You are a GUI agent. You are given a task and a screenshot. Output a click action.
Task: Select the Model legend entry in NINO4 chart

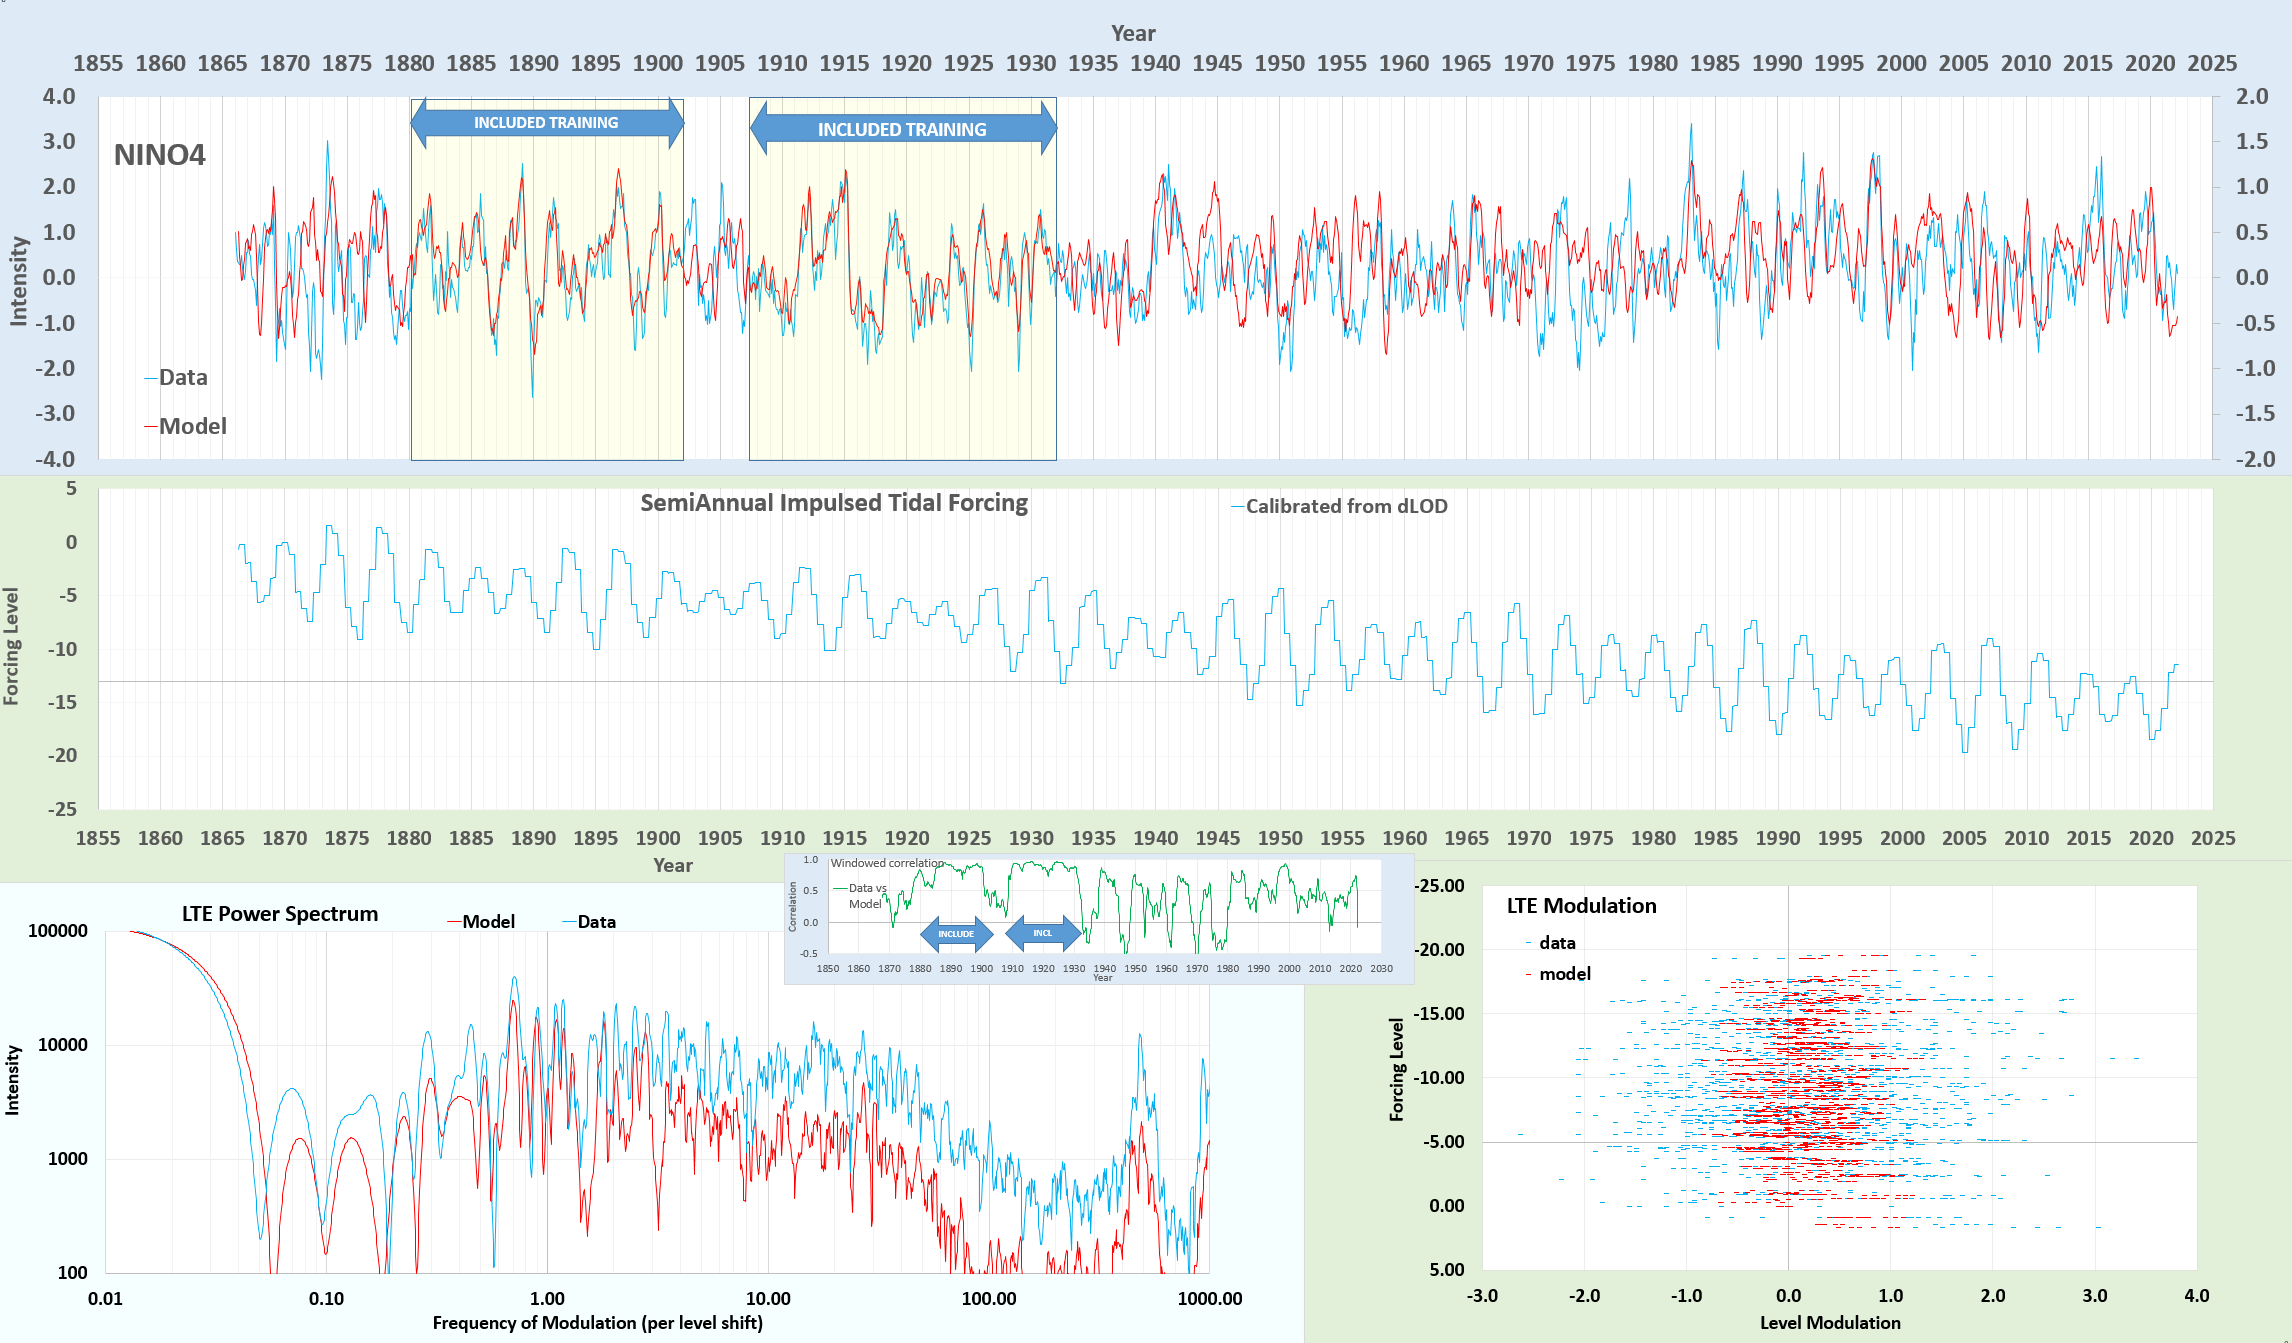click(x=186, y=426)
